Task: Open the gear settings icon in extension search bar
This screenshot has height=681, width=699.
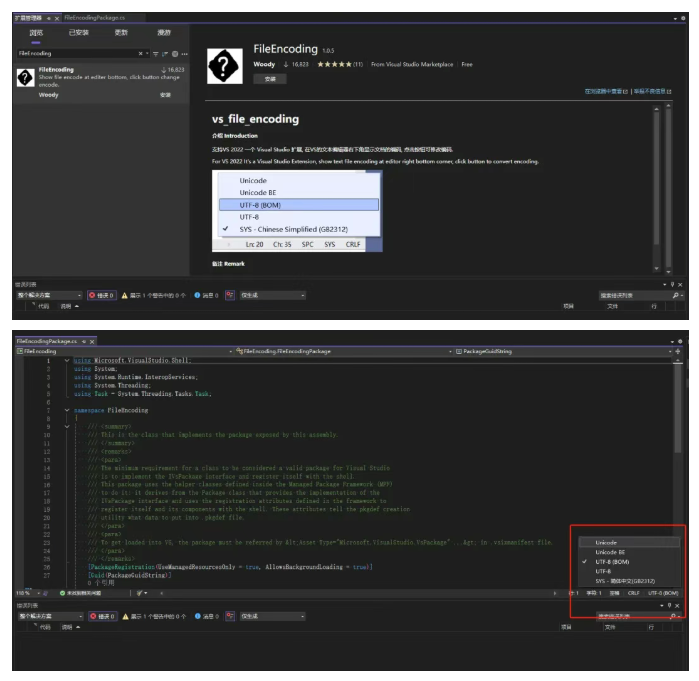Action: [x=175, y=54]
